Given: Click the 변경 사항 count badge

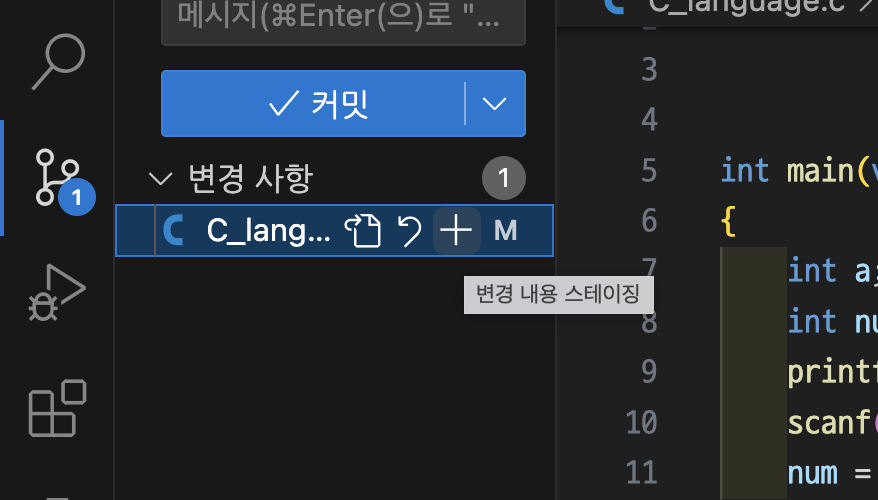Looking at the screenshot, I should tap(503, 178).
